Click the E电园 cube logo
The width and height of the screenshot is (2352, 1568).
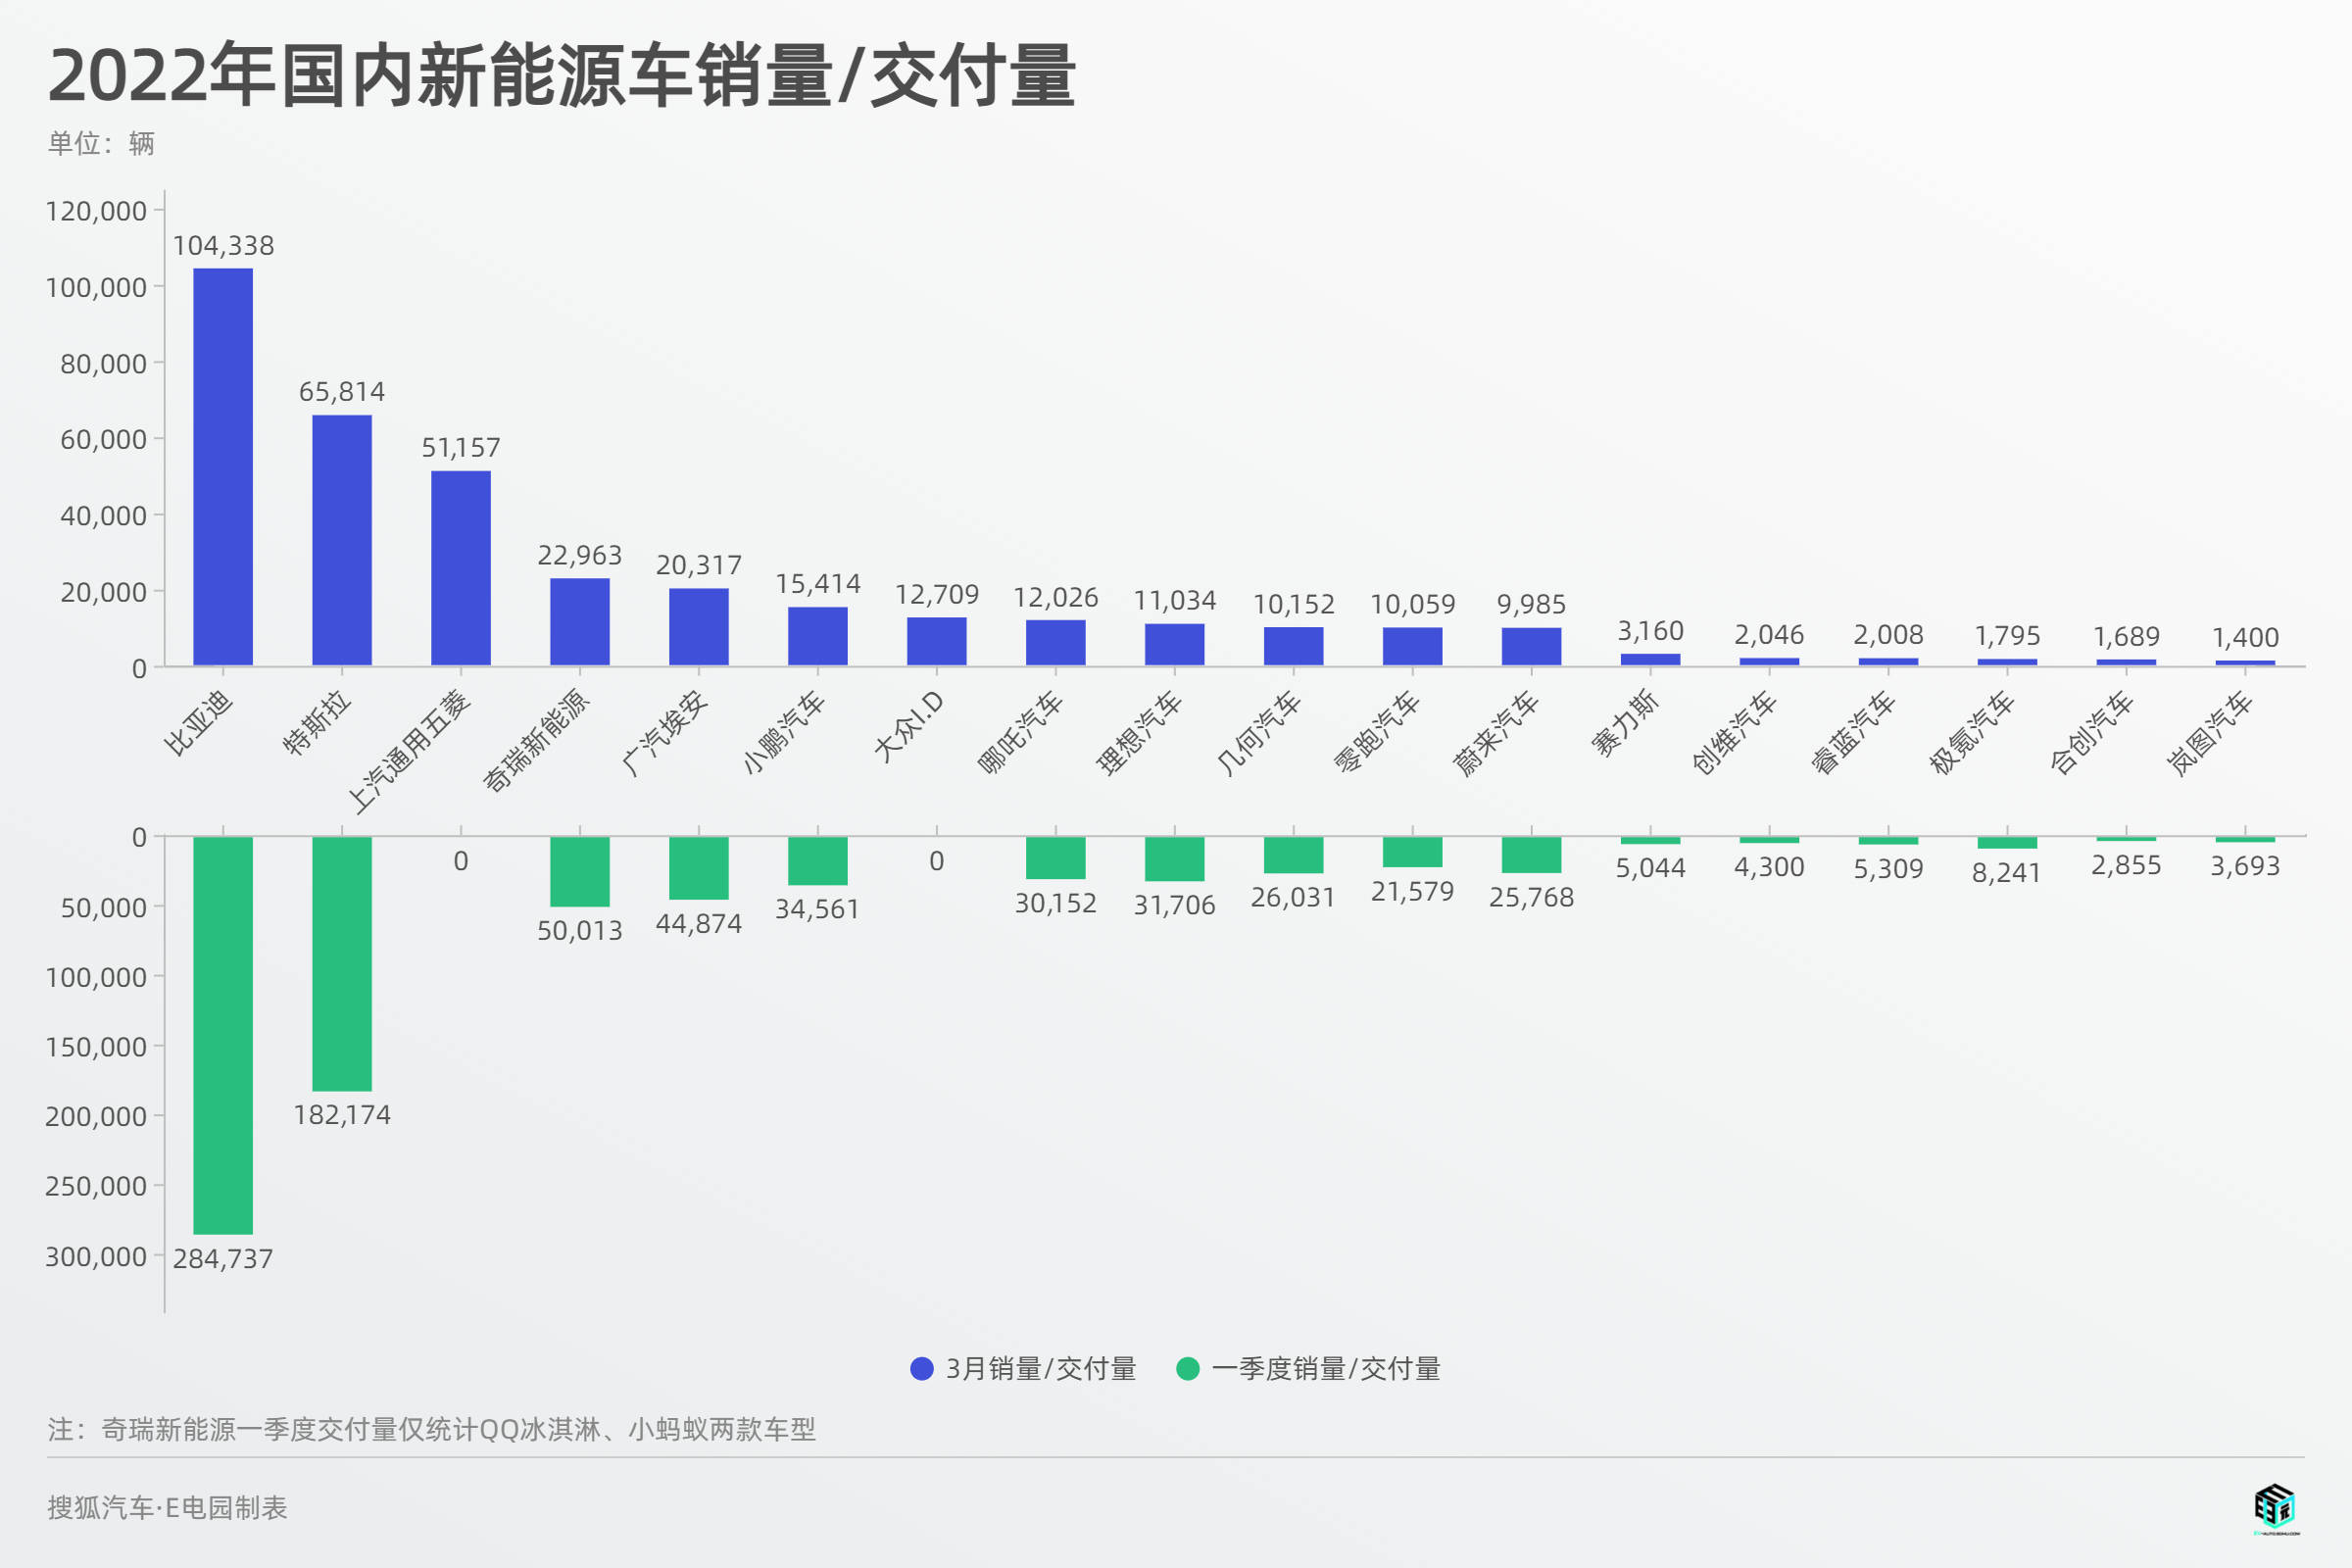point(2276,1508)
